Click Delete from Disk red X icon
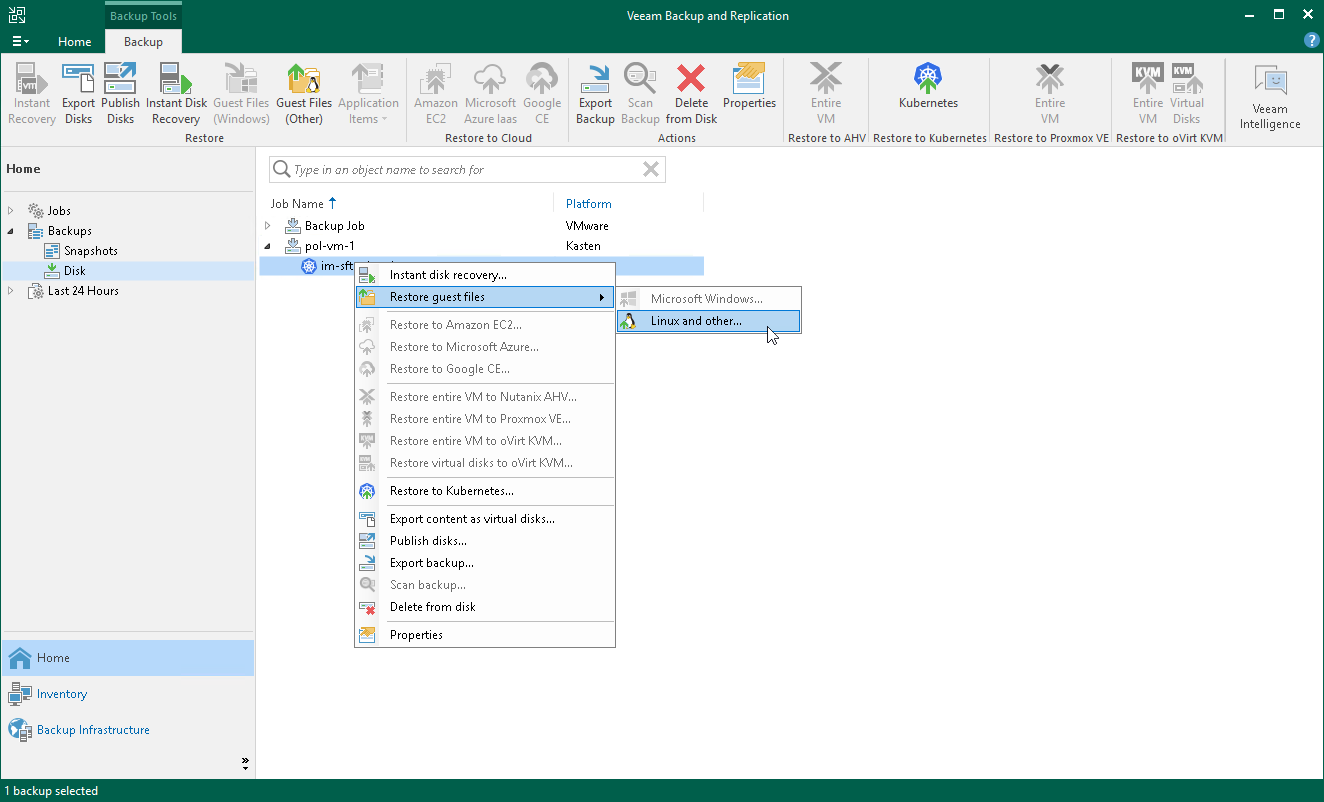Screen dimensions: 1324x802 [691, 94]
